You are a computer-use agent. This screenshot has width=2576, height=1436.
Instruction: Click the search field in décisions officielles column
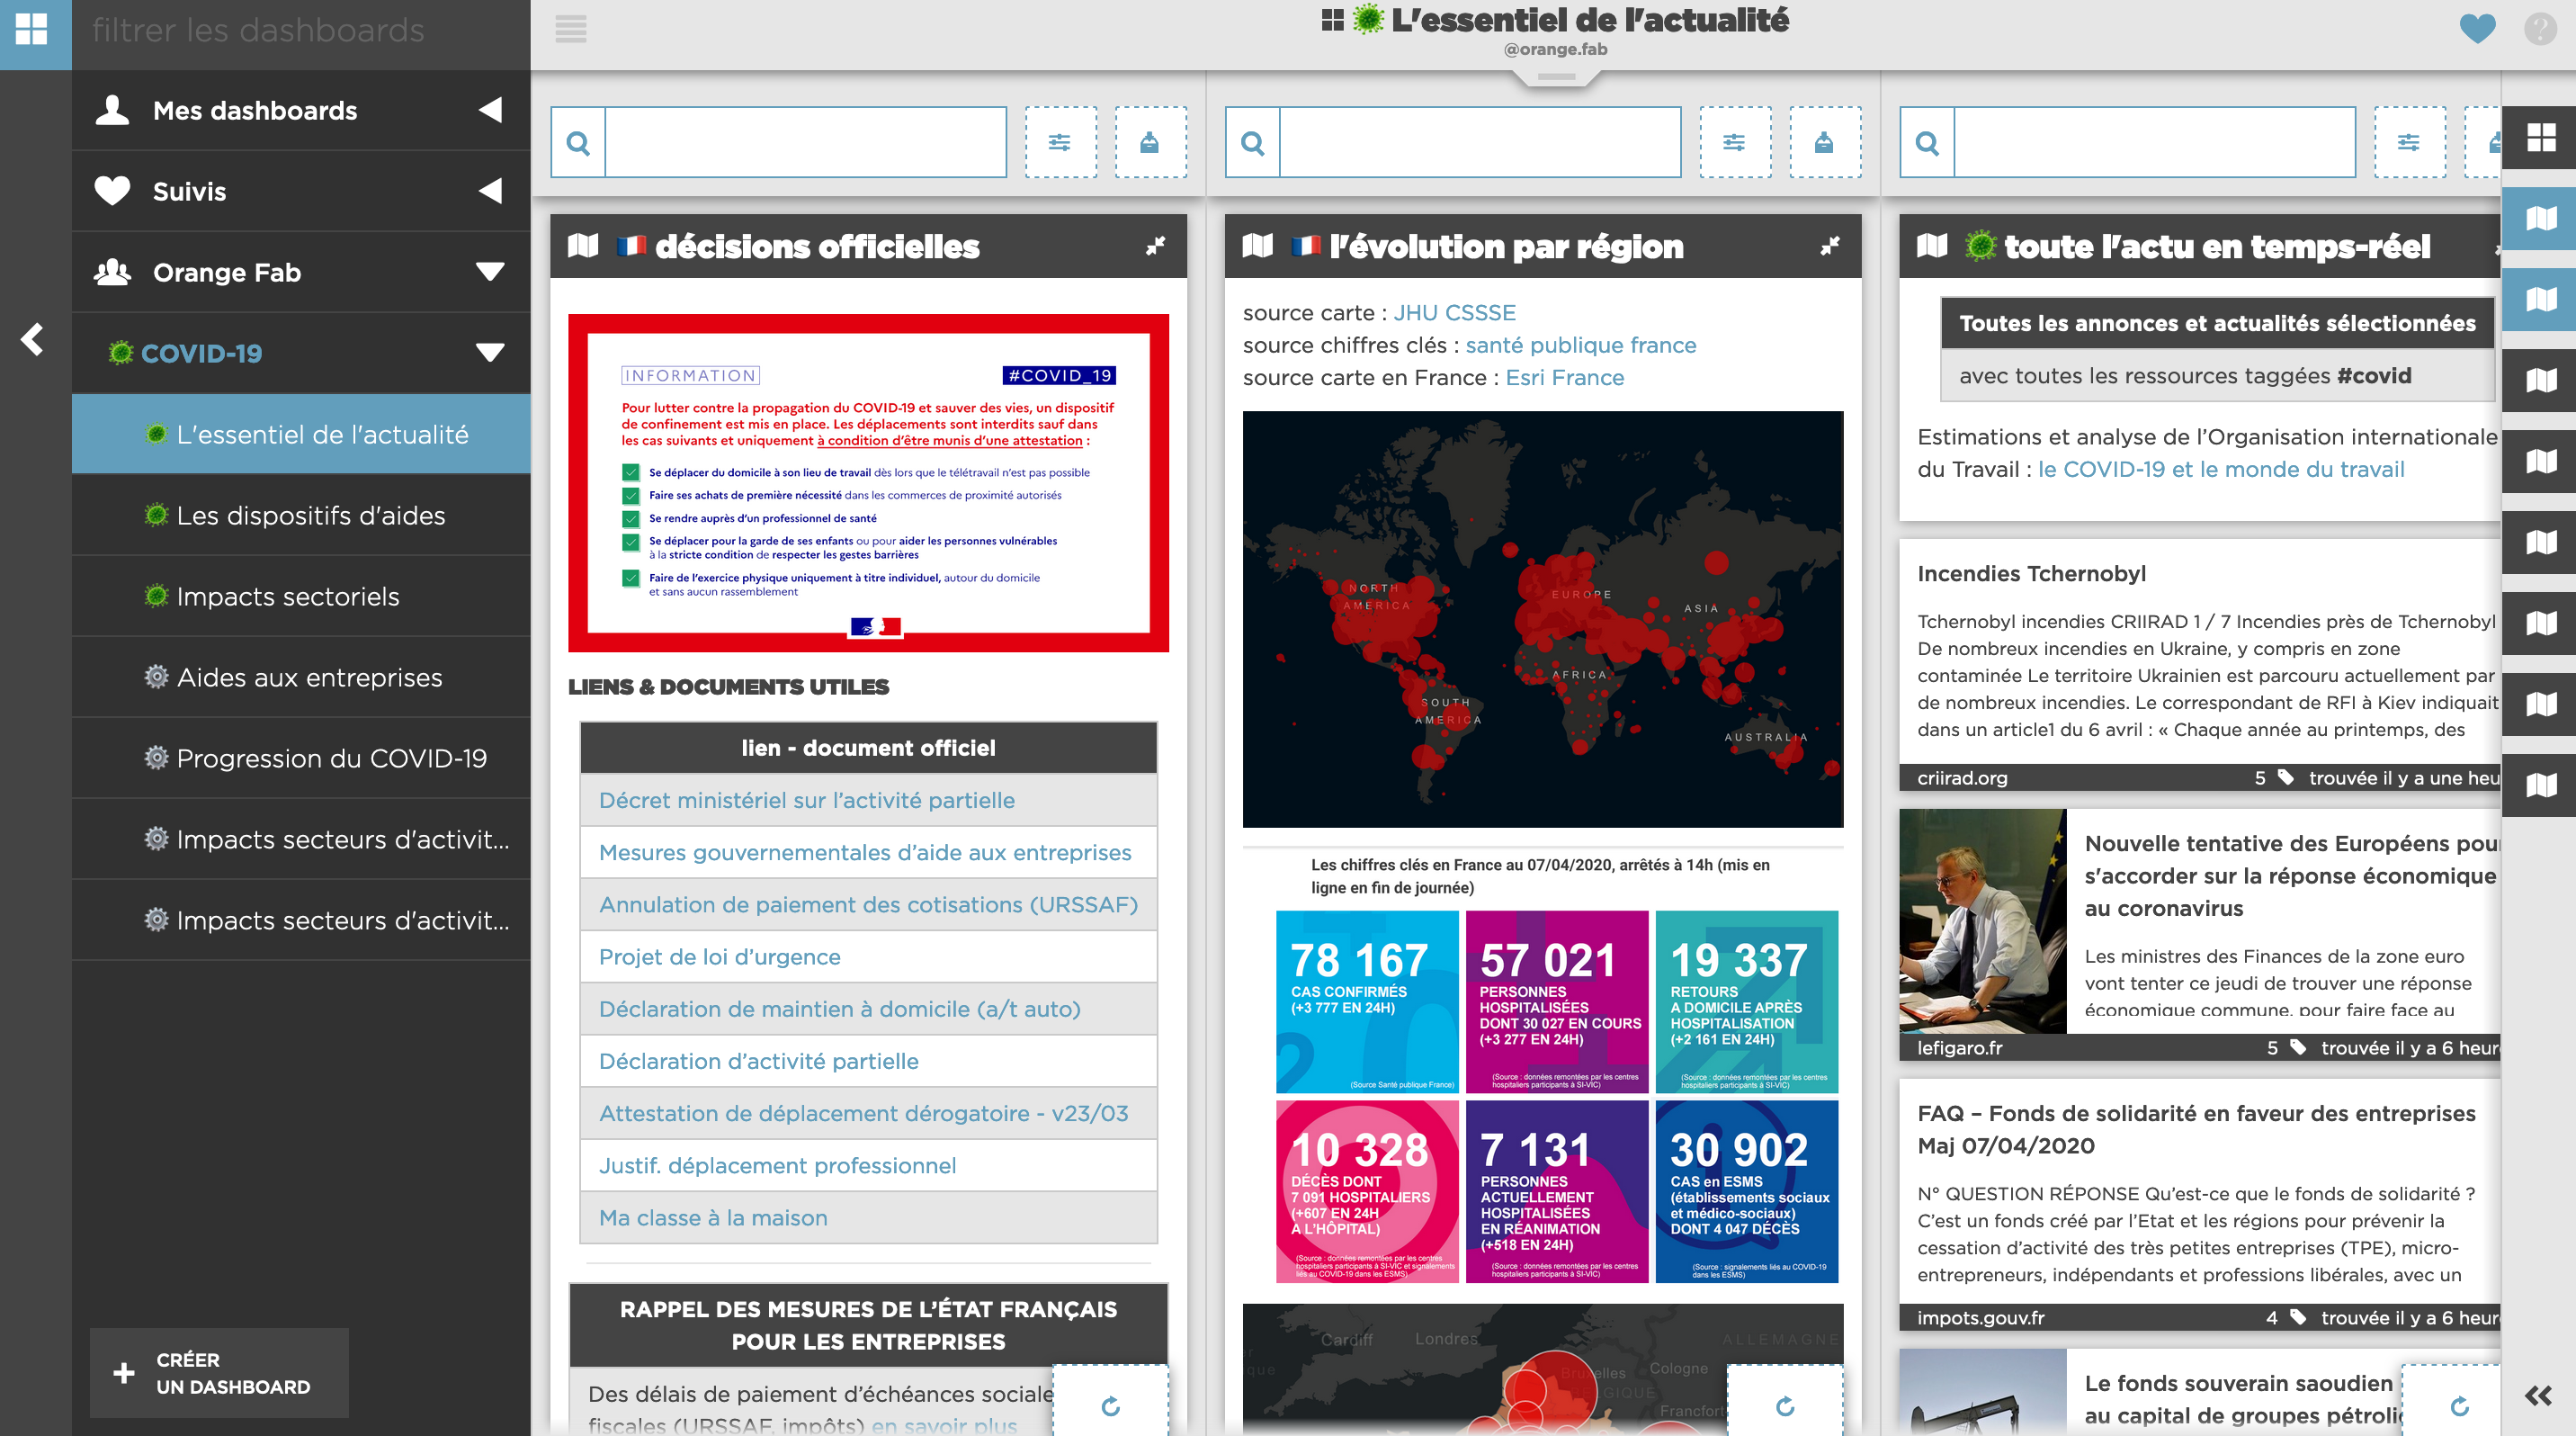tap(805, 143)
